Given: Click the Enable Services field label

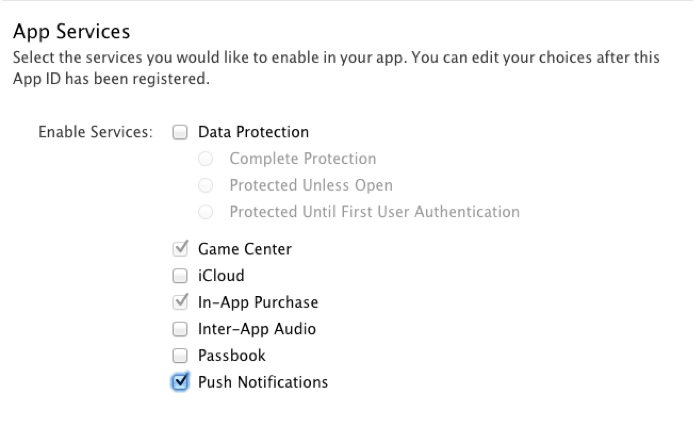Looking at the screenshot, I should pos(94,132).
